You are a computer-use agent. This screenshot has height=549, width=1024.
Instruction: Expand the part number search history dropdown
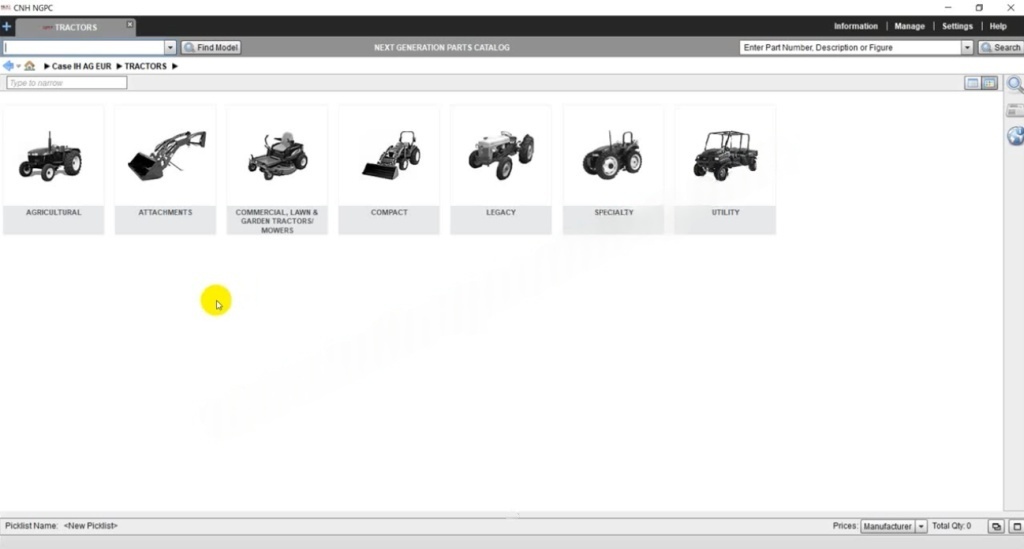pos(967,47)
